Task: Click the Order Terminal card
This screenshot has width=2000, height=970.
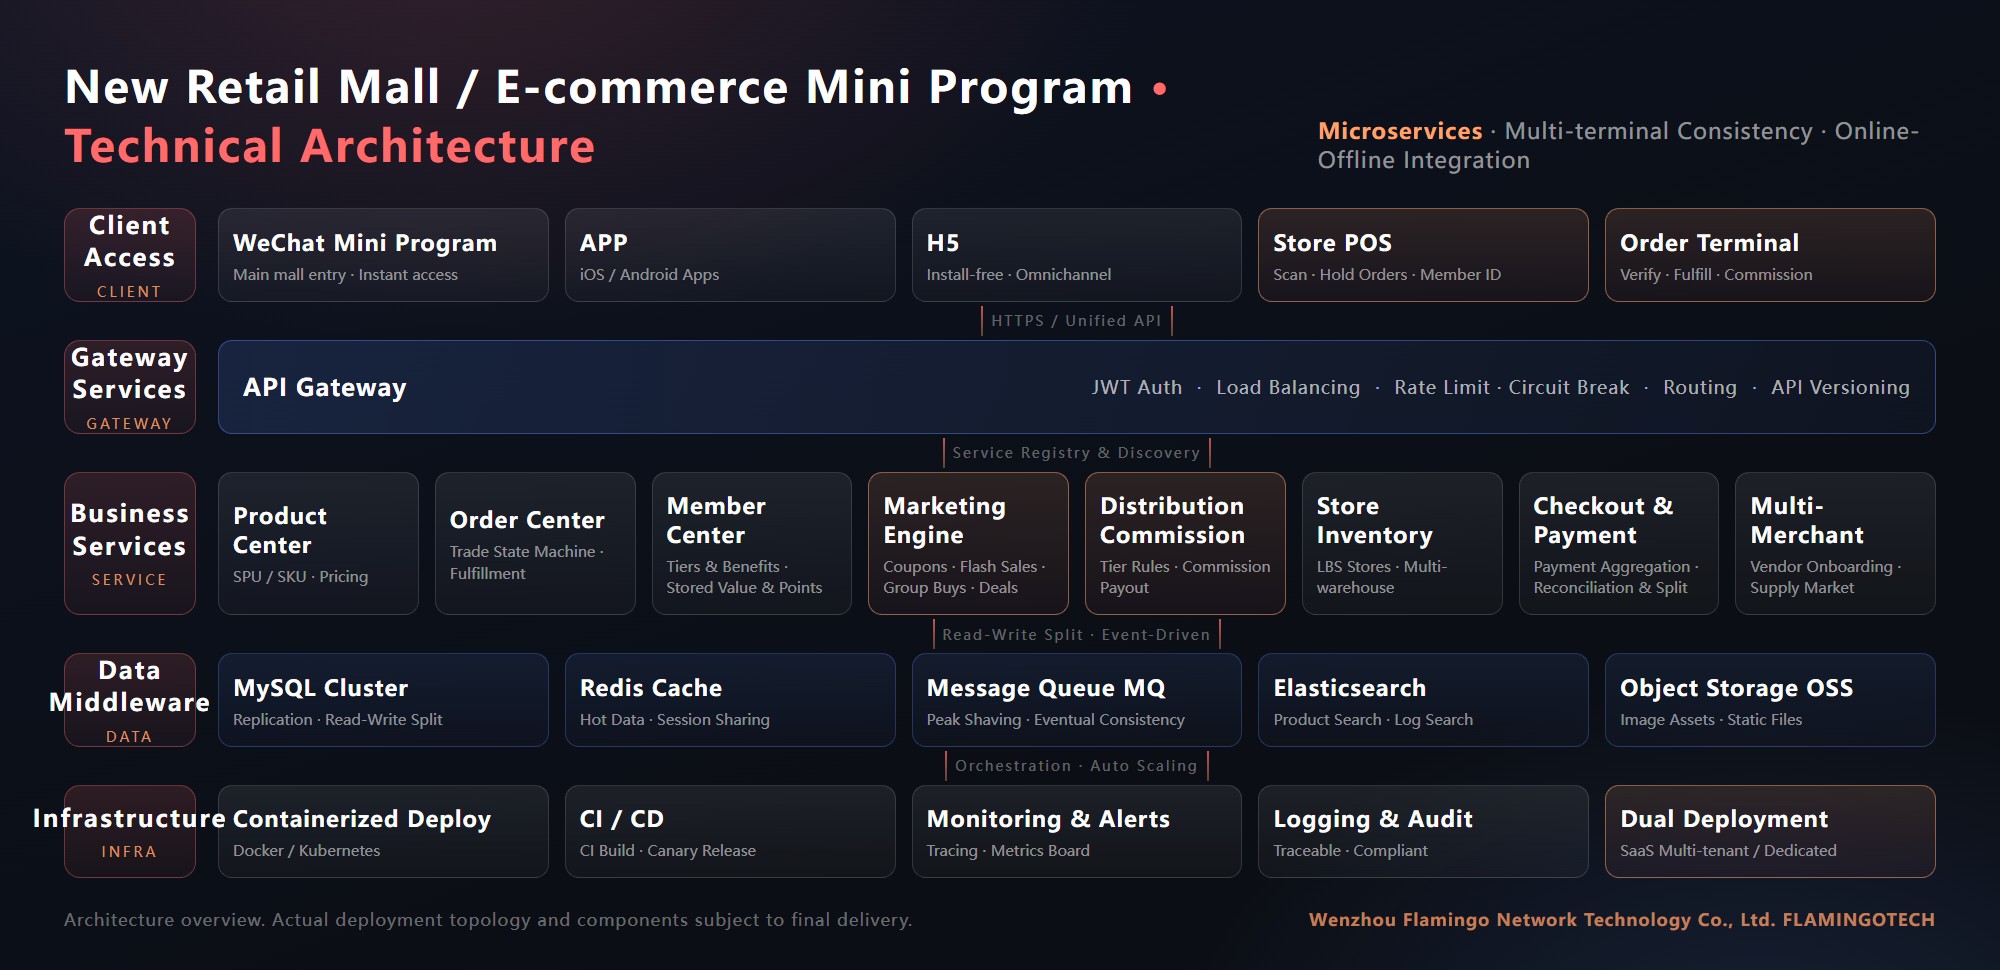Action: 1770,255
